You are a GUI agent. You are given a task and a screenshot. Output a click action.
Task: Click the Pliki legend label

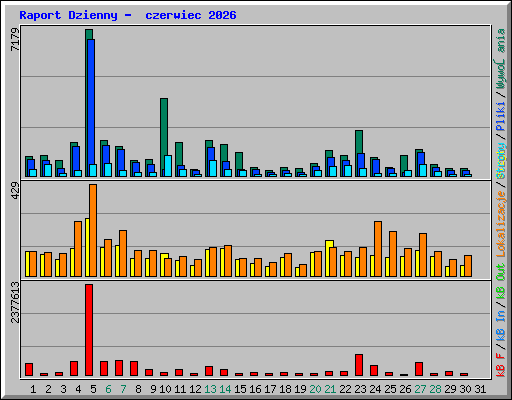(x=501, y=117)
